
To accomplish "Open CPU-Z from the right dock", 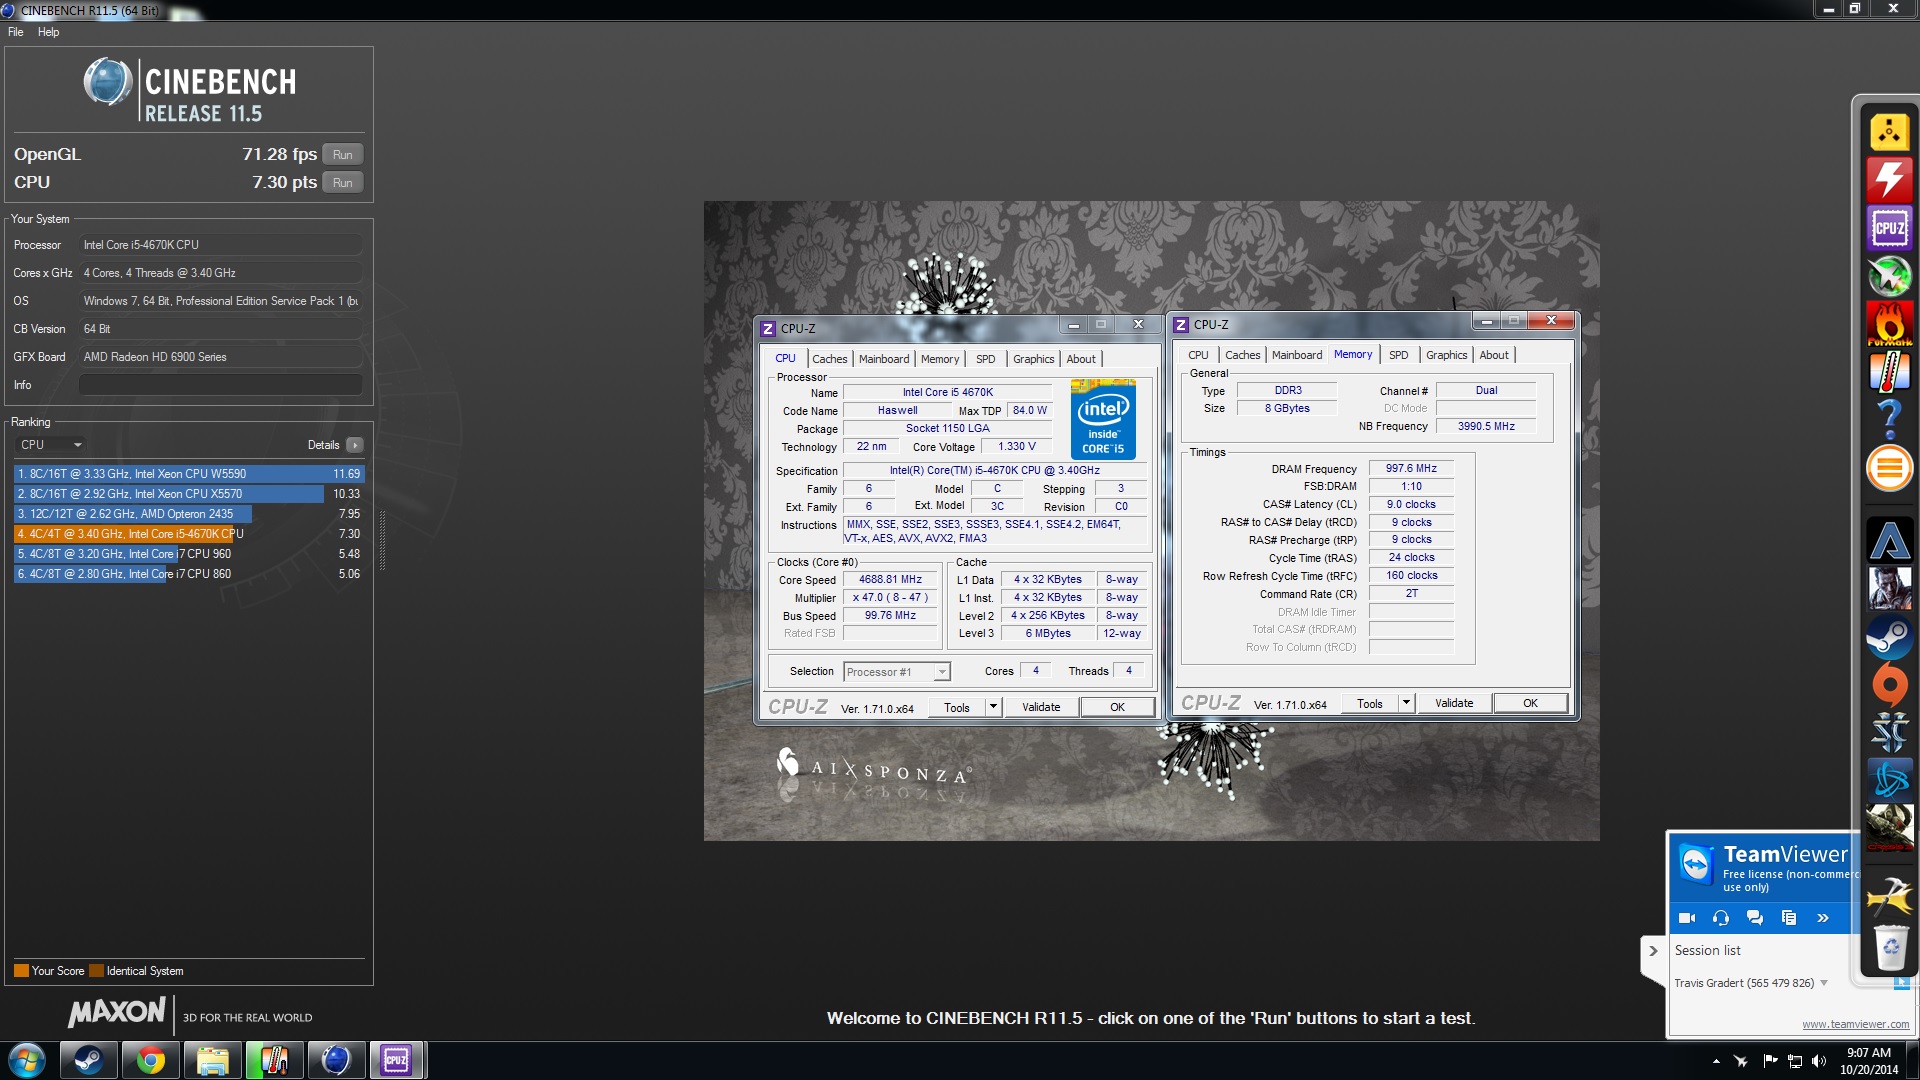I will click(1889, 227).
